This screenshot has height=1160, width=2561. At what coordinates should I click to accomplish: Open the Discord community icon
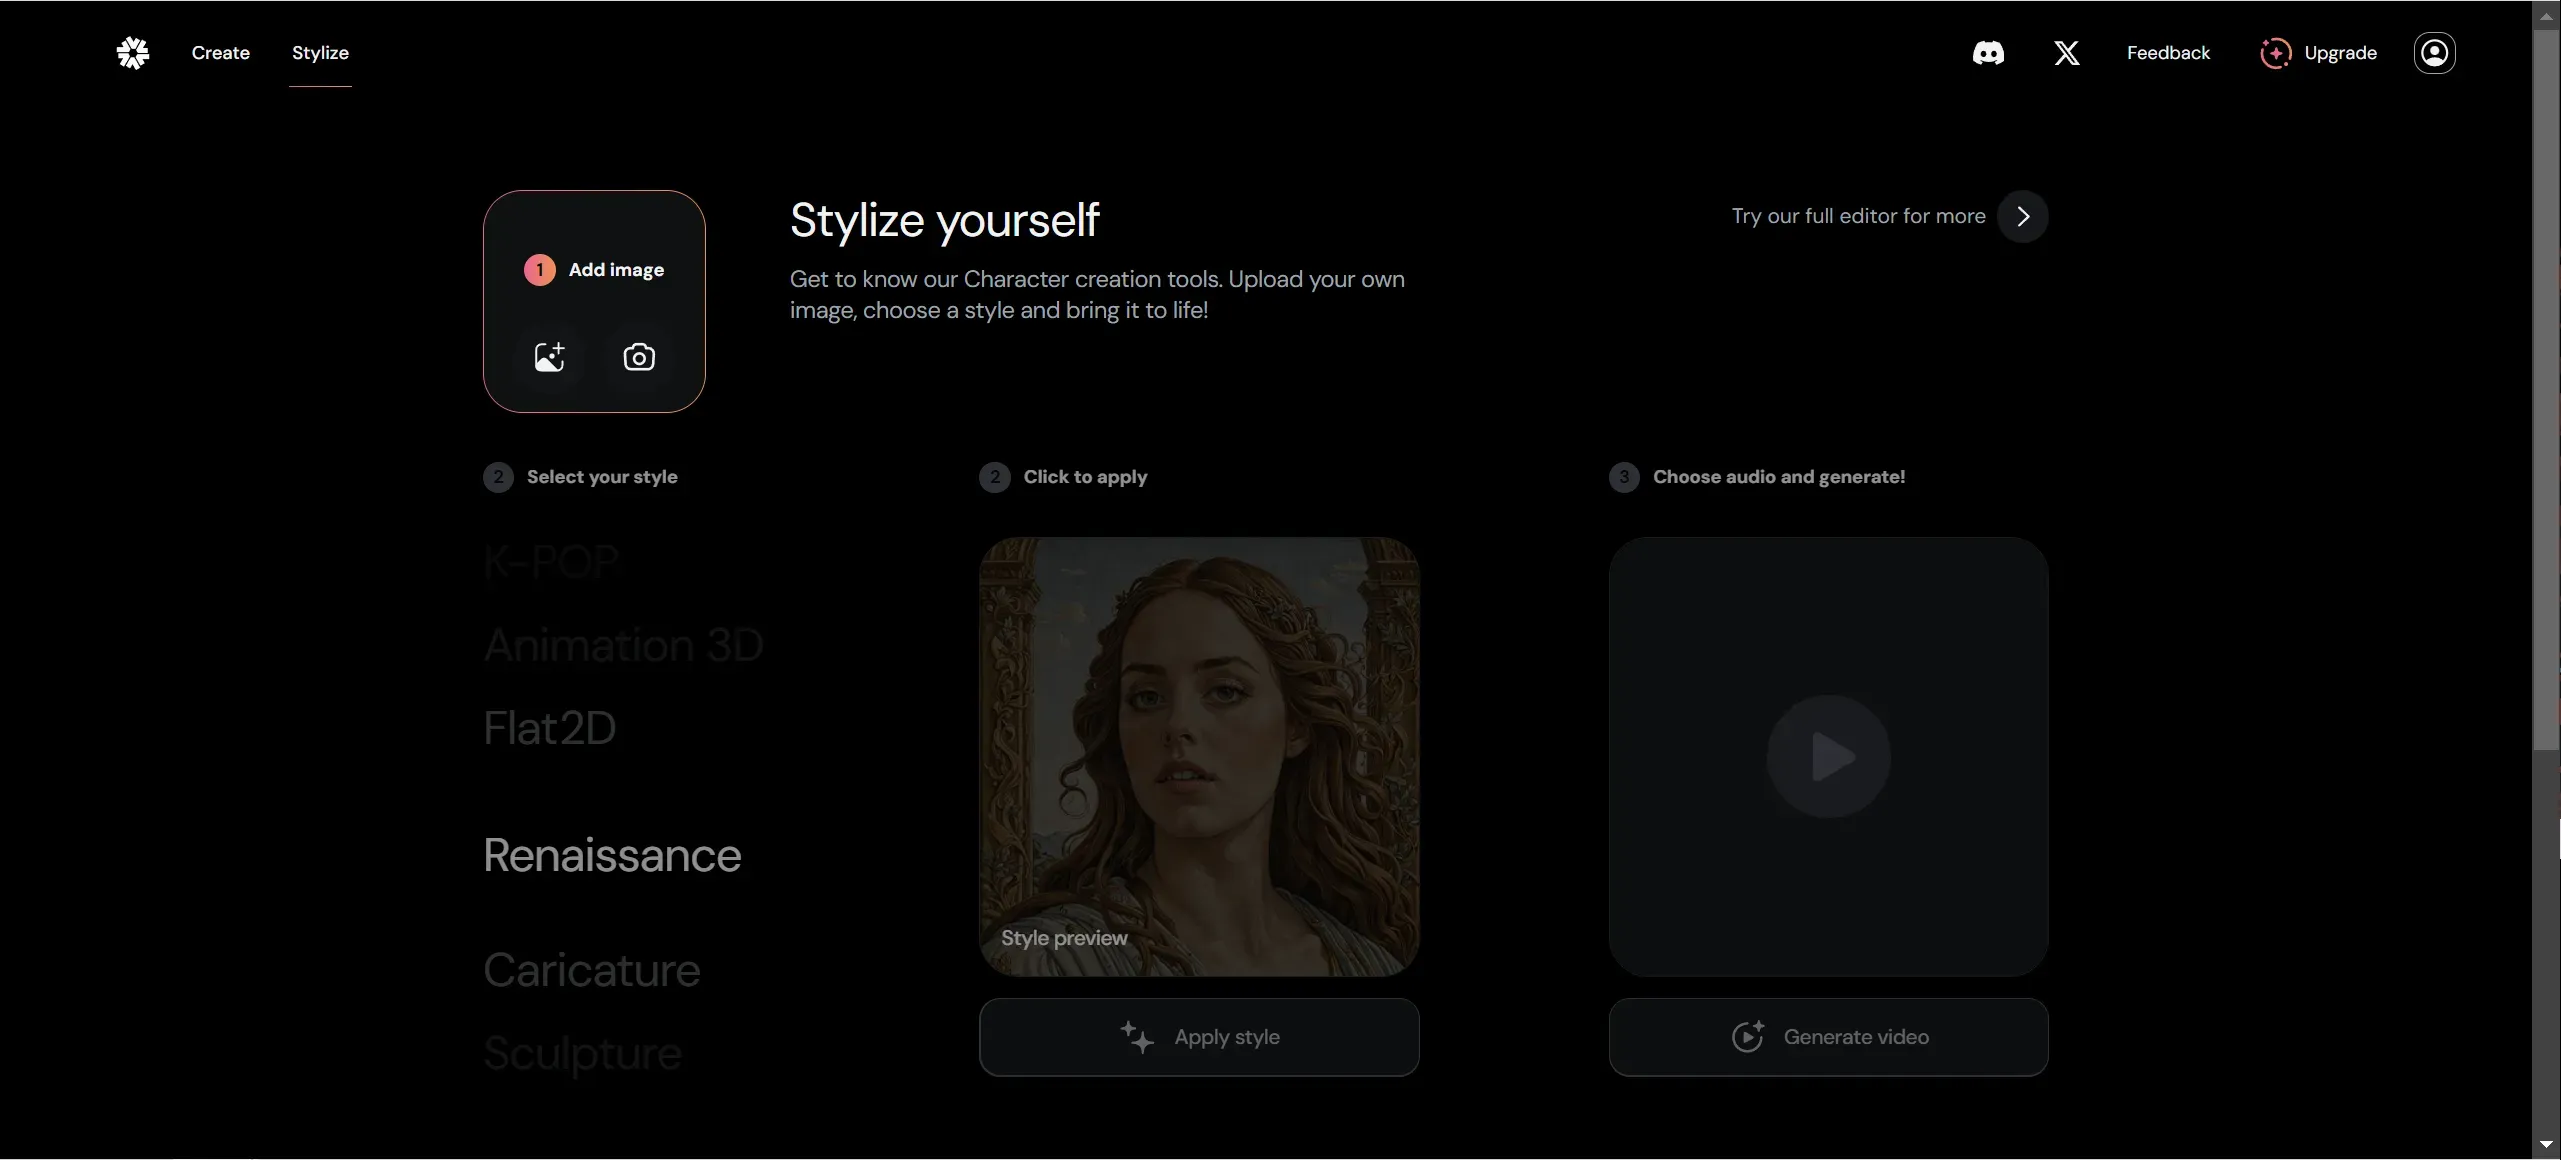tap(1987, 53)
